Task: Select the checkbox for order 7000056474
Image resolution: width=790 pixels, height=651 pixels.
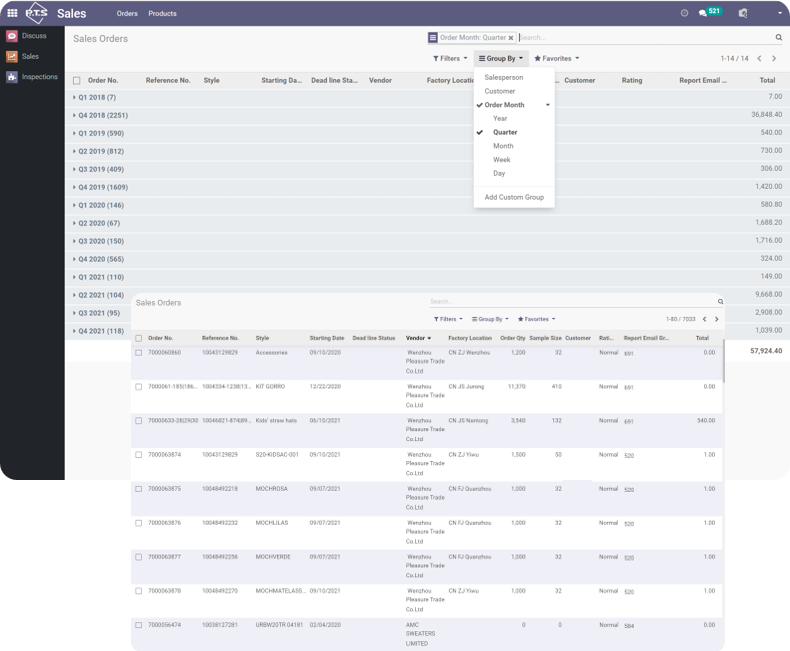Action: click(x=139, y=625)
